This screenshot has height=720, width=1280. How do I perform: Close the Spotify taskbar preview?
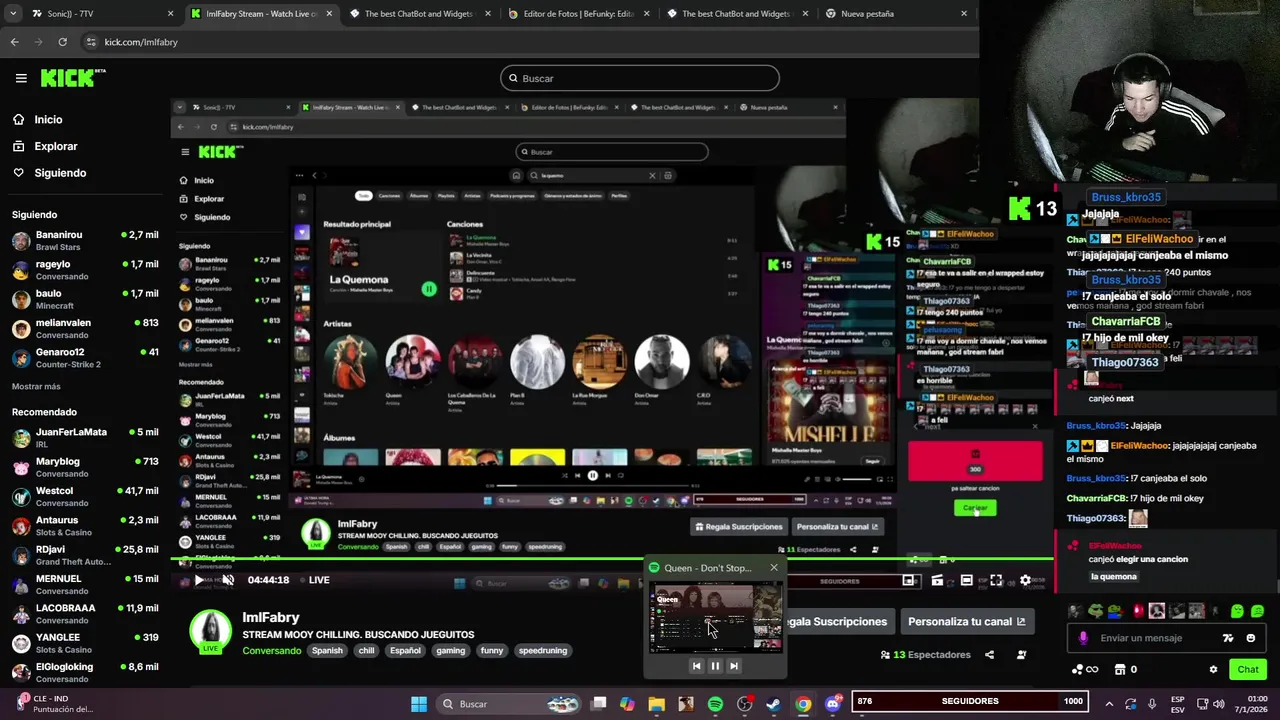[773, 568]
